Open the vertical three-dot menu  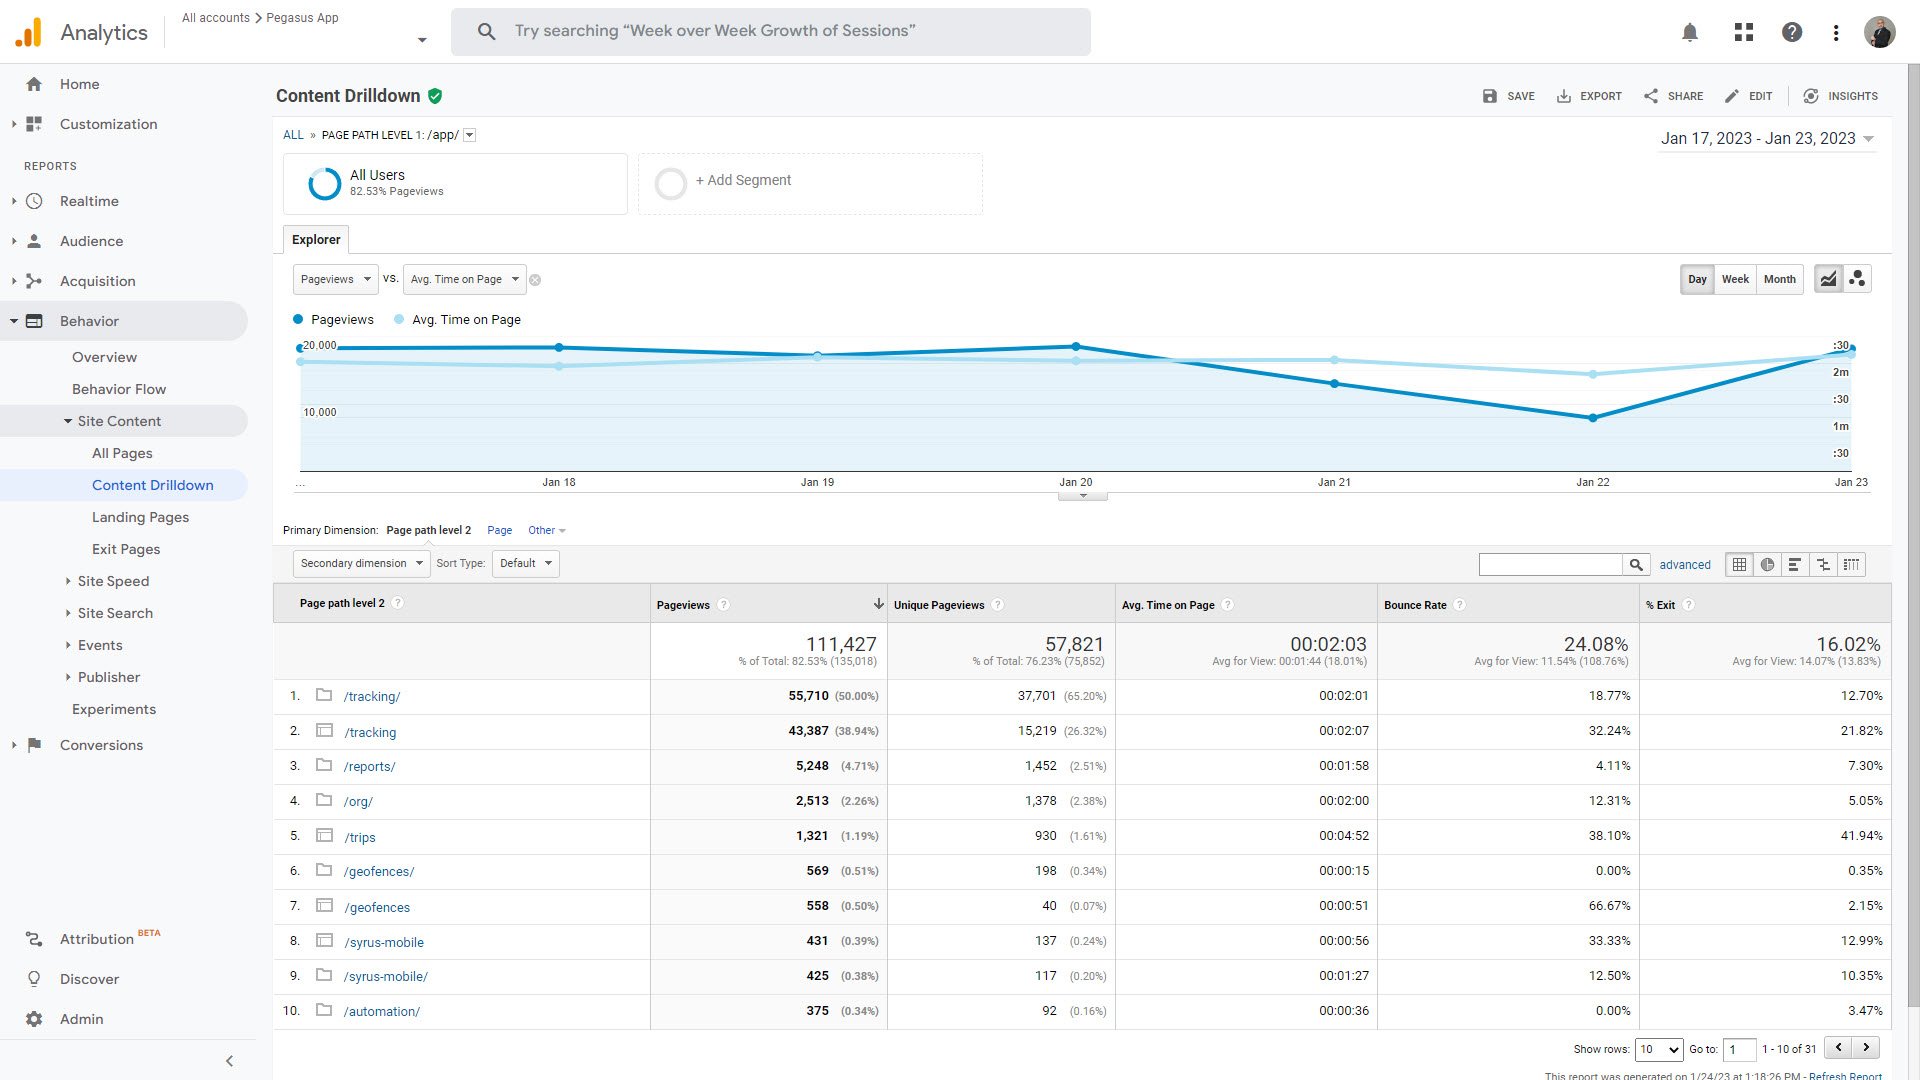1836,32
